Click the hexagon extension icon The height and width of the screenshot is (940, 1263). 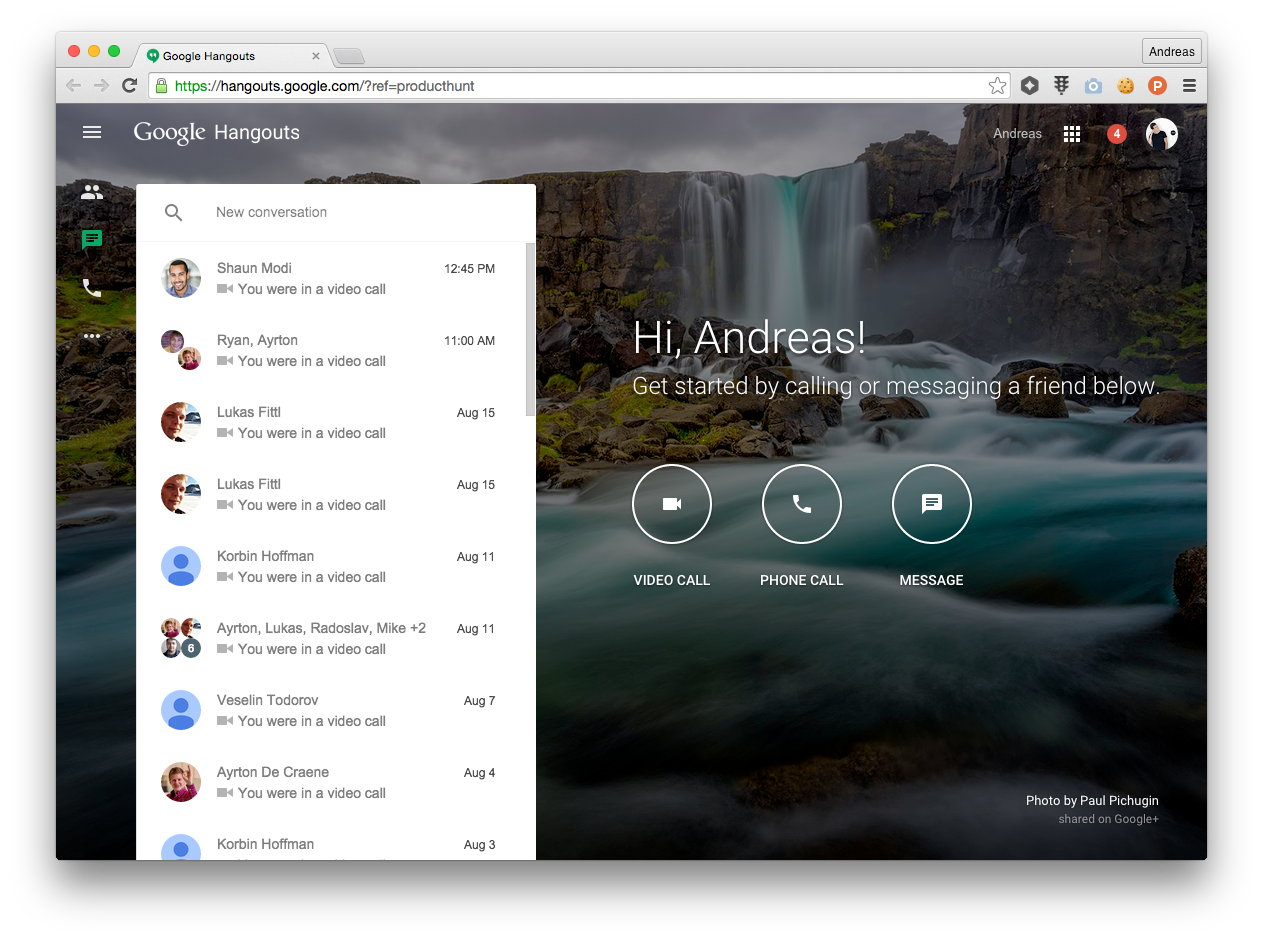pyautogui.click(x=1030, y=86)
